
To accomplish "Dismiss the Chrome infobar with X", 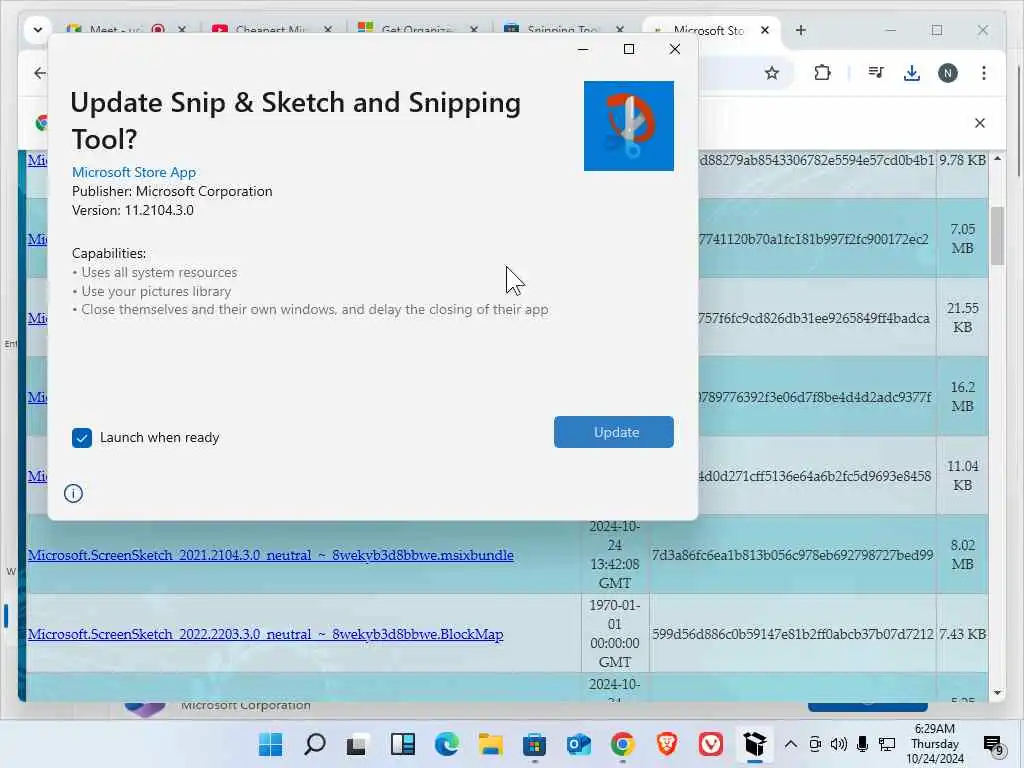I will pyautogui.click(x=980, y=123).
